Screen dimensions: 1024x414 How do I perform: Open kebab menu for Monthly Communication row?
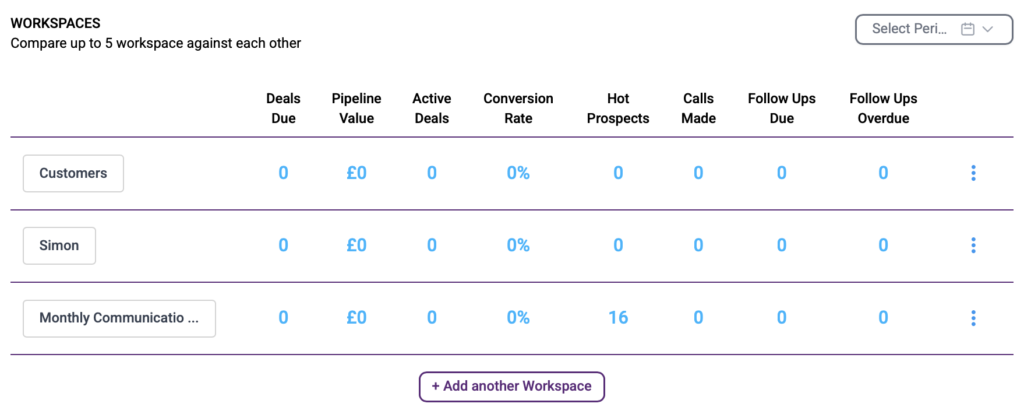click(x=973, y=318)
